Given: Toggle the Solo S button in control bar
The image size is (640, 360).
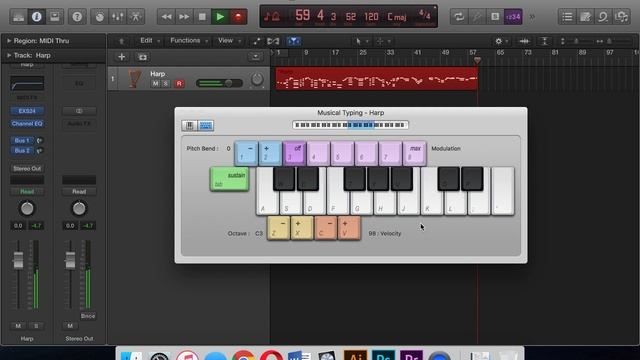Looking at the screenshot, I should point(495,17).
